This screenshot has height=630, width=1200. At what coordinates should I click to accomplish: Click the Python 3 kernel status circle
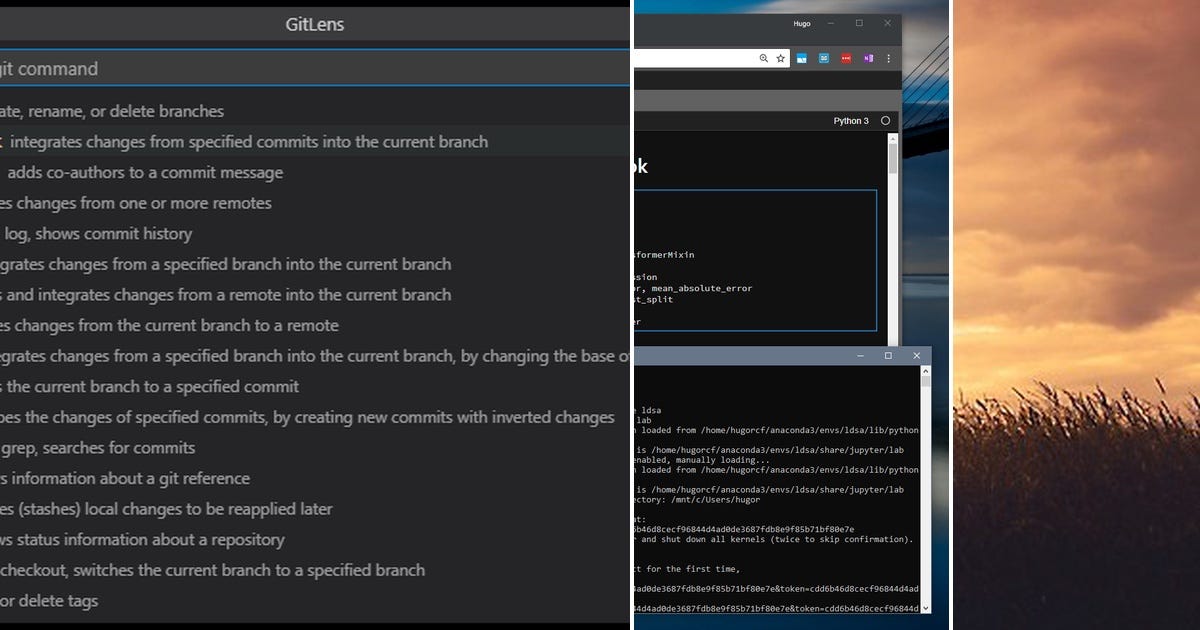[885, 120]
